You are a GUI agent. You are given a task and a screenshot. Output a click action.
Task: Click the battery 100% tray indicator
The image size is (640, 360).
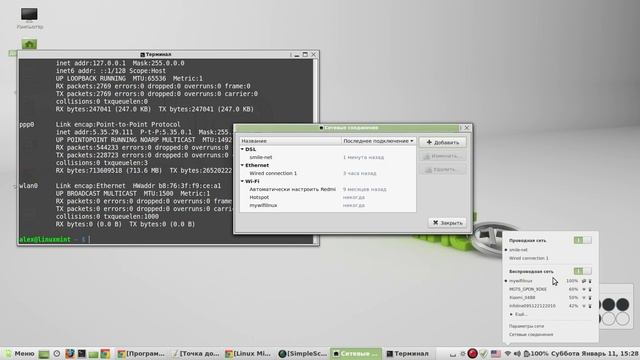(536, 353)
